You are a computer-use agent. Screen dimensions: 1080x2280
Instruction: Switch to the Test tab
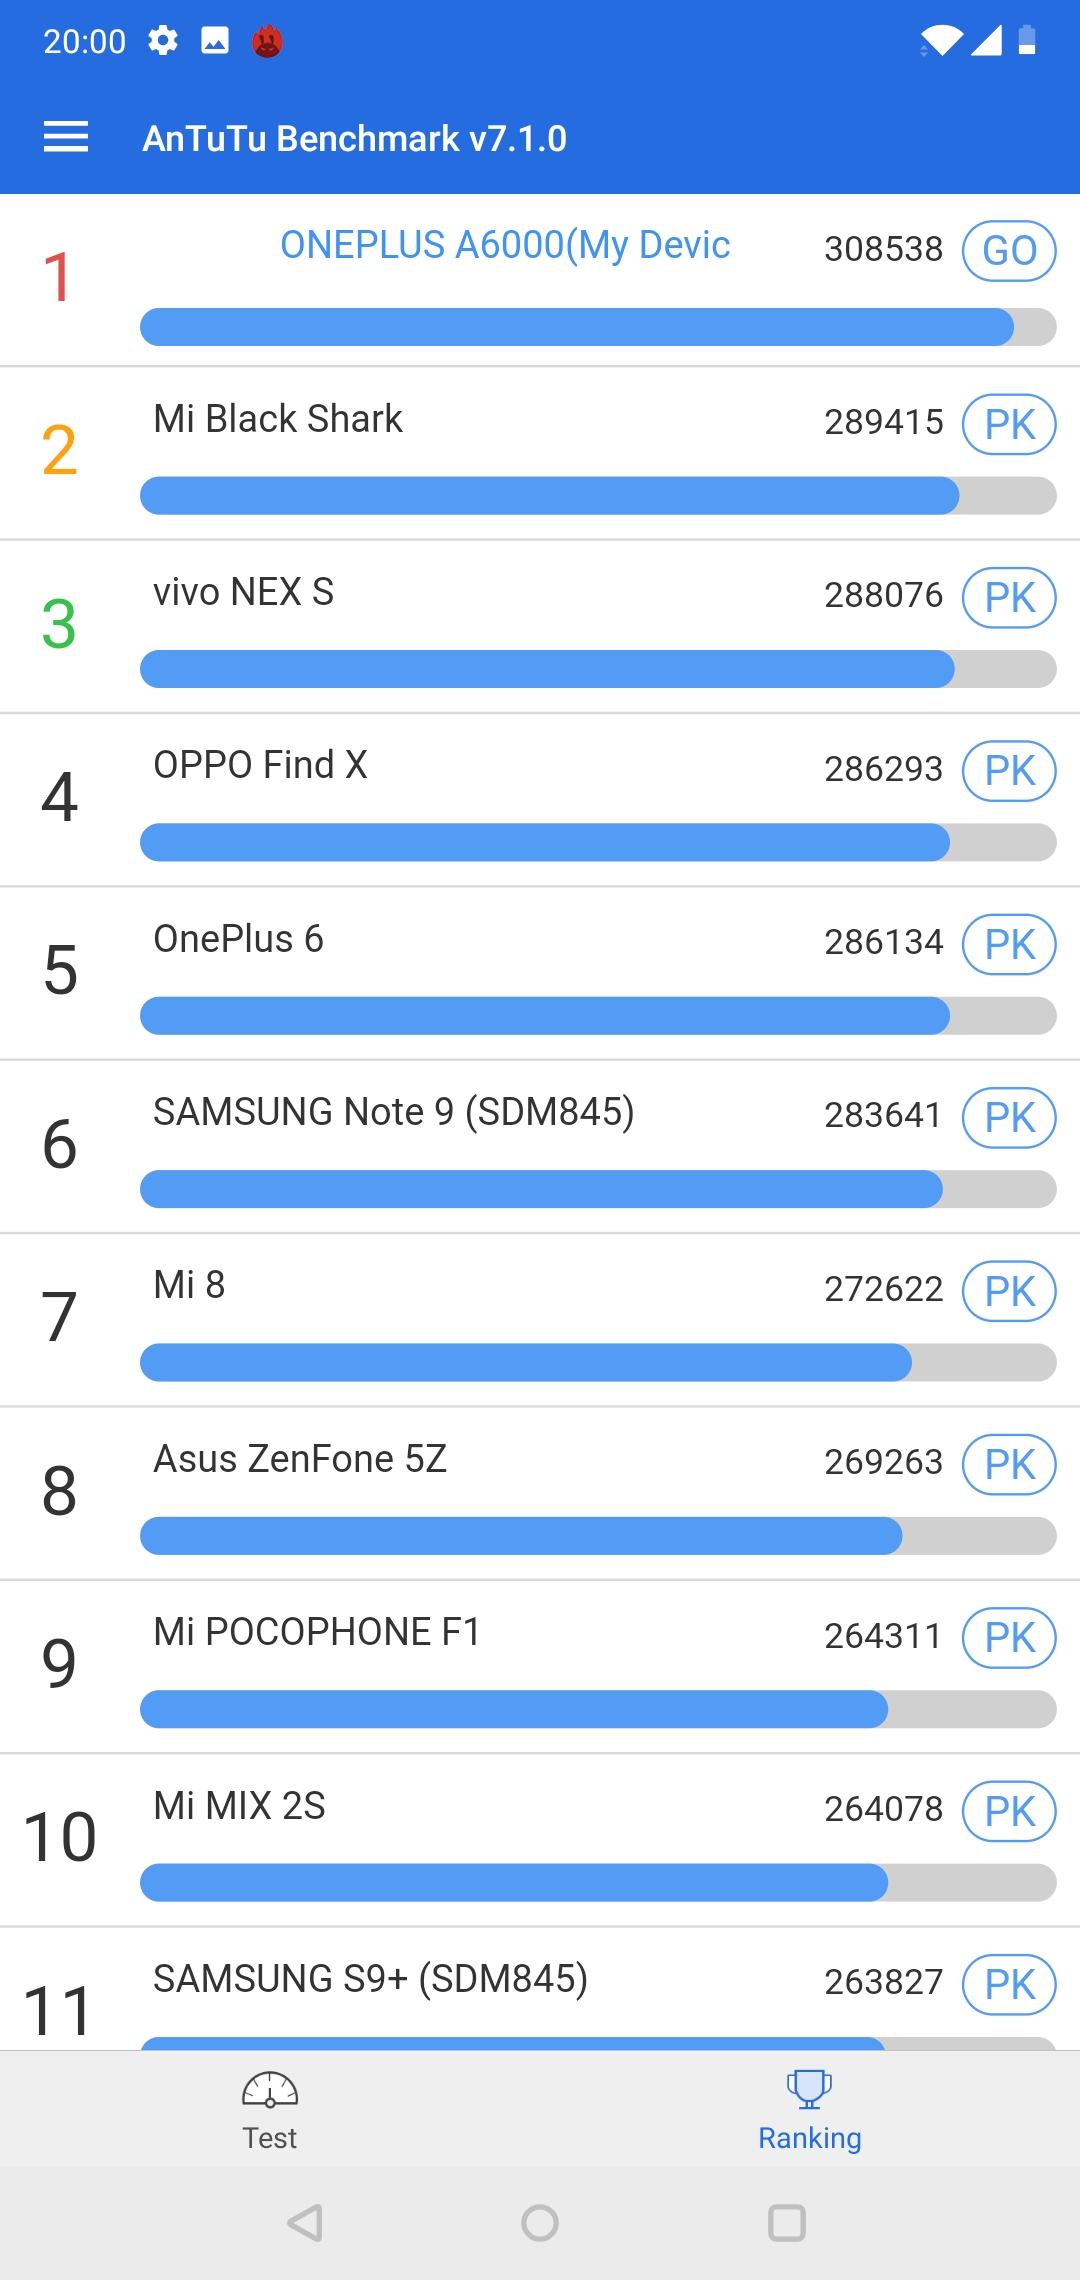(x=270, y=2110)
